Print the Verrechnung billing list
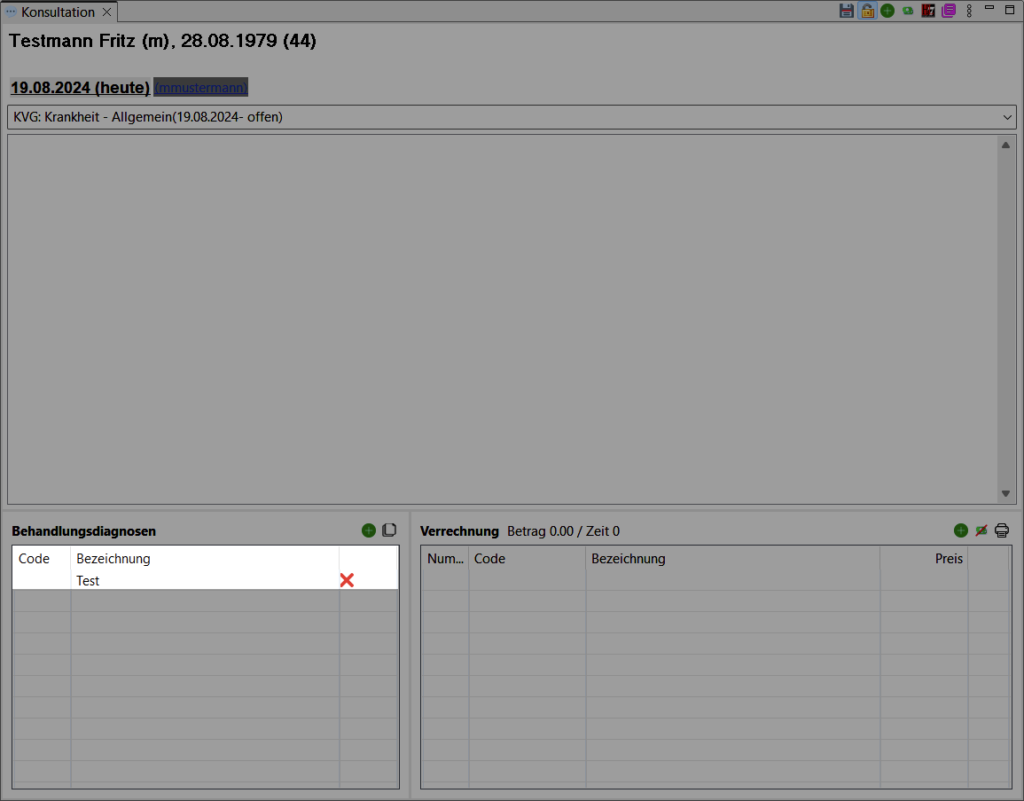This screenshot has height=801, width=1024. click(1002, 530)
